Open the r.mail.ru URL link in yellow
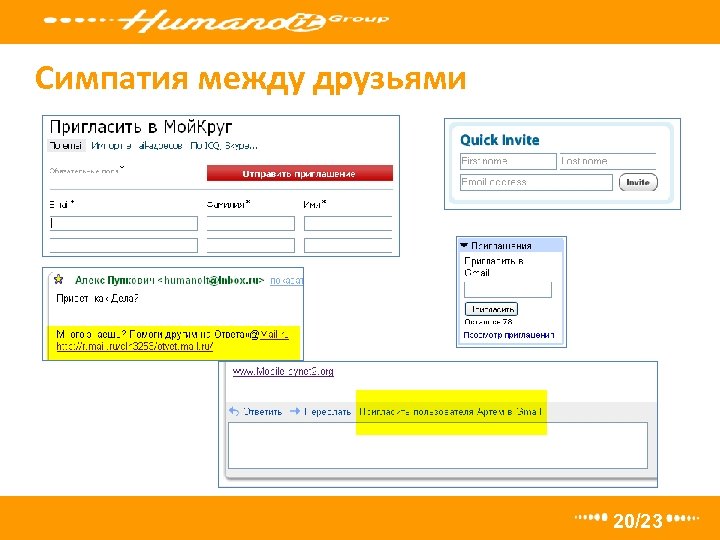720x540 pixels. click(135, 346)
